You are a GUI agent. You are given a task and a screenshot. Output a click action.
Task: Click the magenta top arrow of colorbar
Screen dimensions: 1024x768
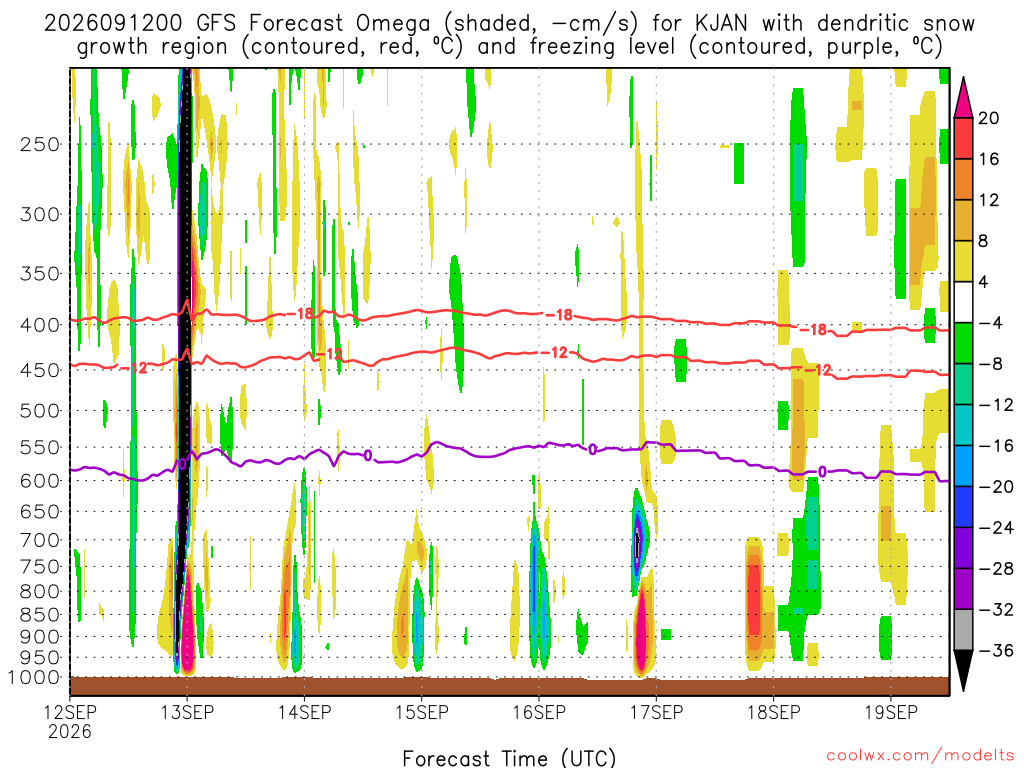[x=963, y=97]
